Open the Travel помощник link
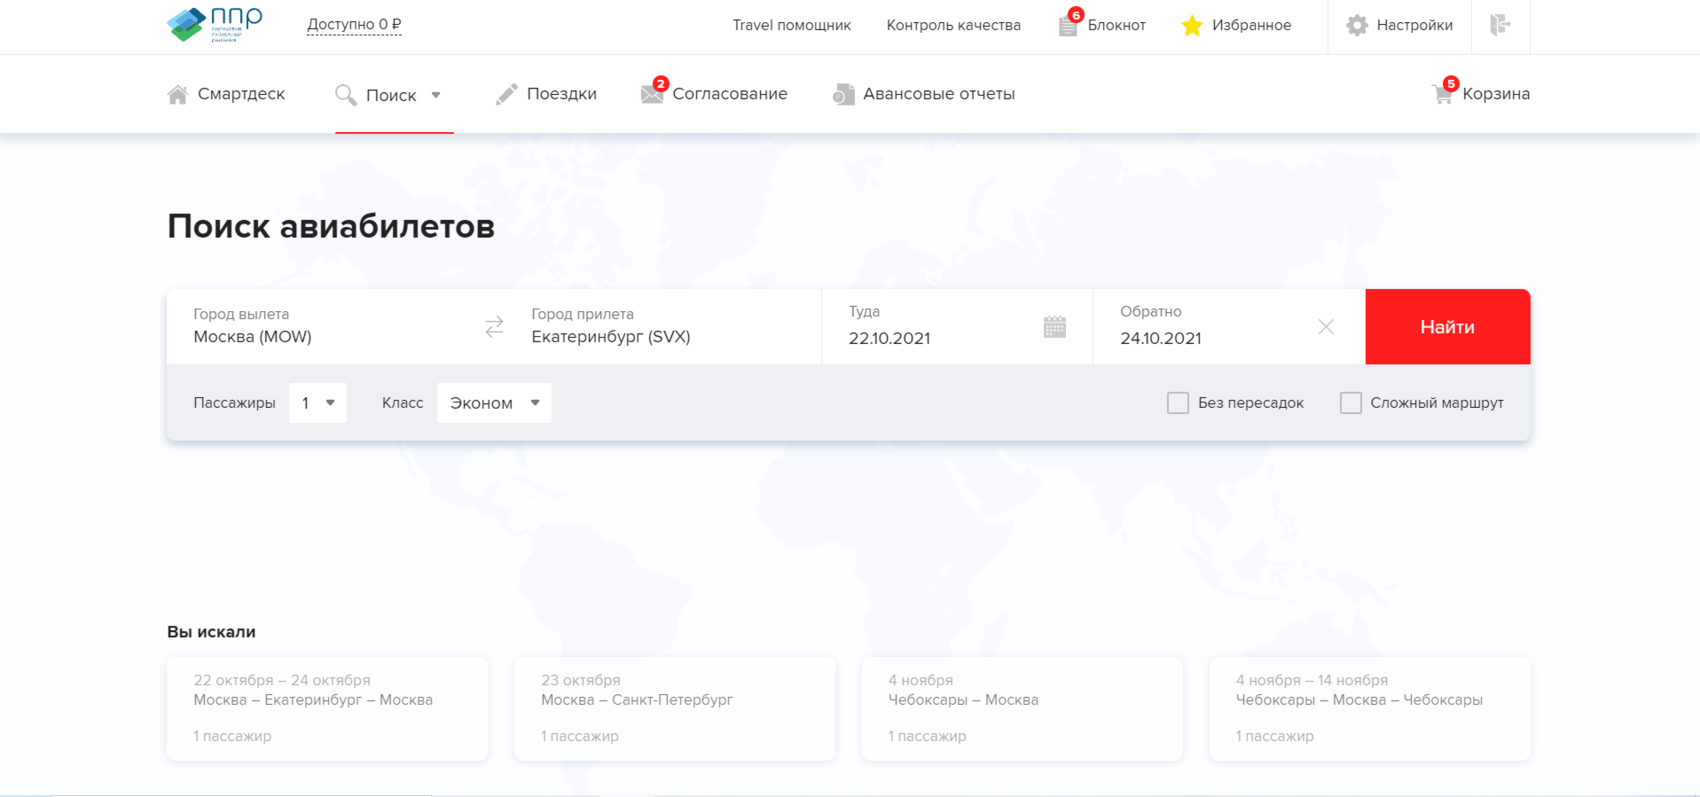The width and height of the screenshot is (1700, 797). click(791, 25)
